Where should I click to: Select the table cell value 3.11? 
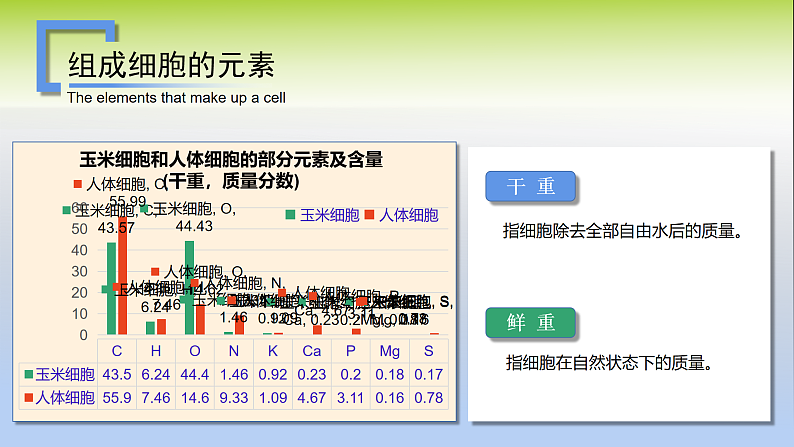pos(351,398)
